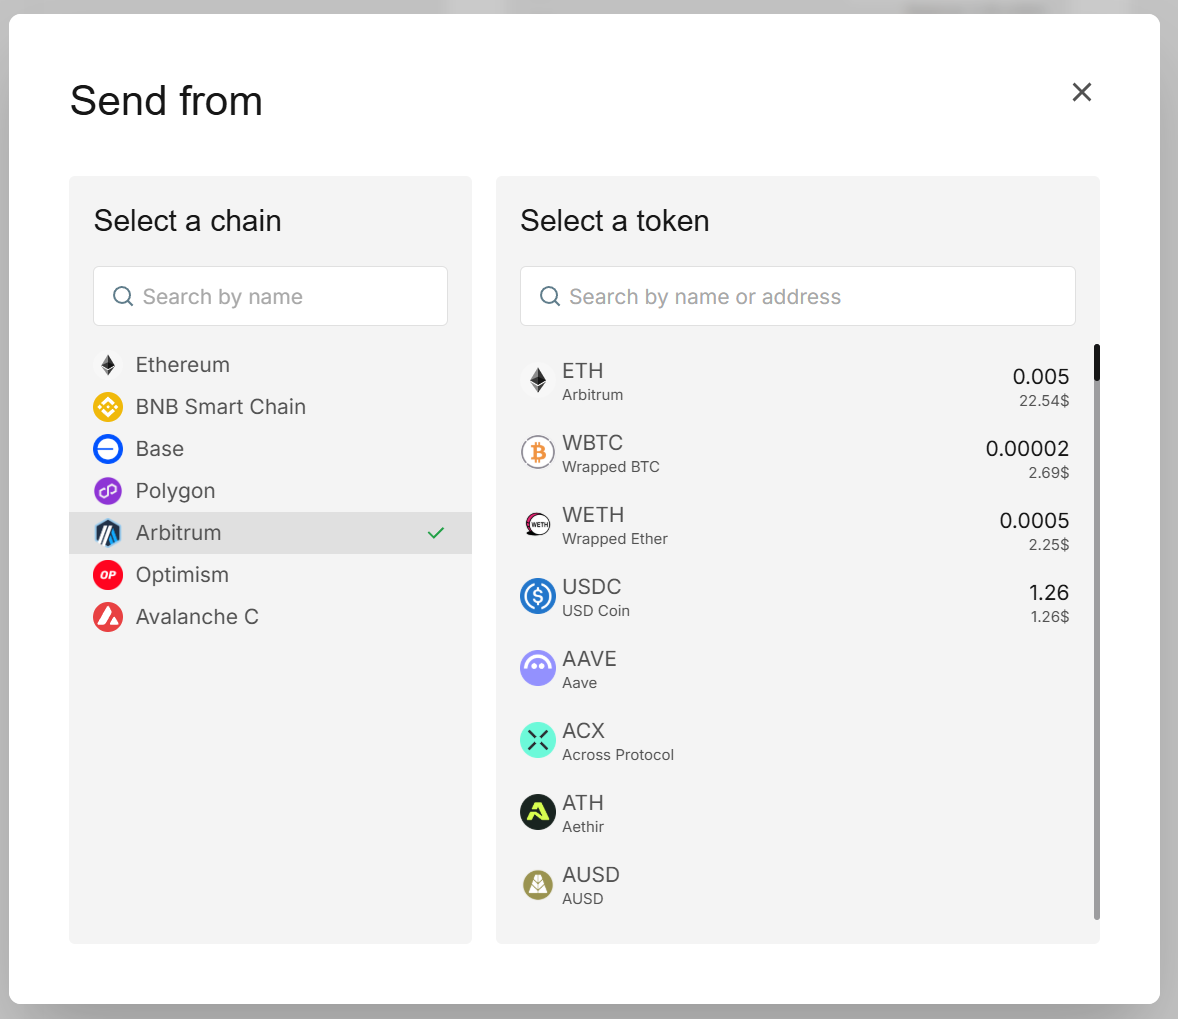The width and height of the screenshot is (1178, 1019).
Task: Click the Avalanche C chain icon
Action: 107,616
